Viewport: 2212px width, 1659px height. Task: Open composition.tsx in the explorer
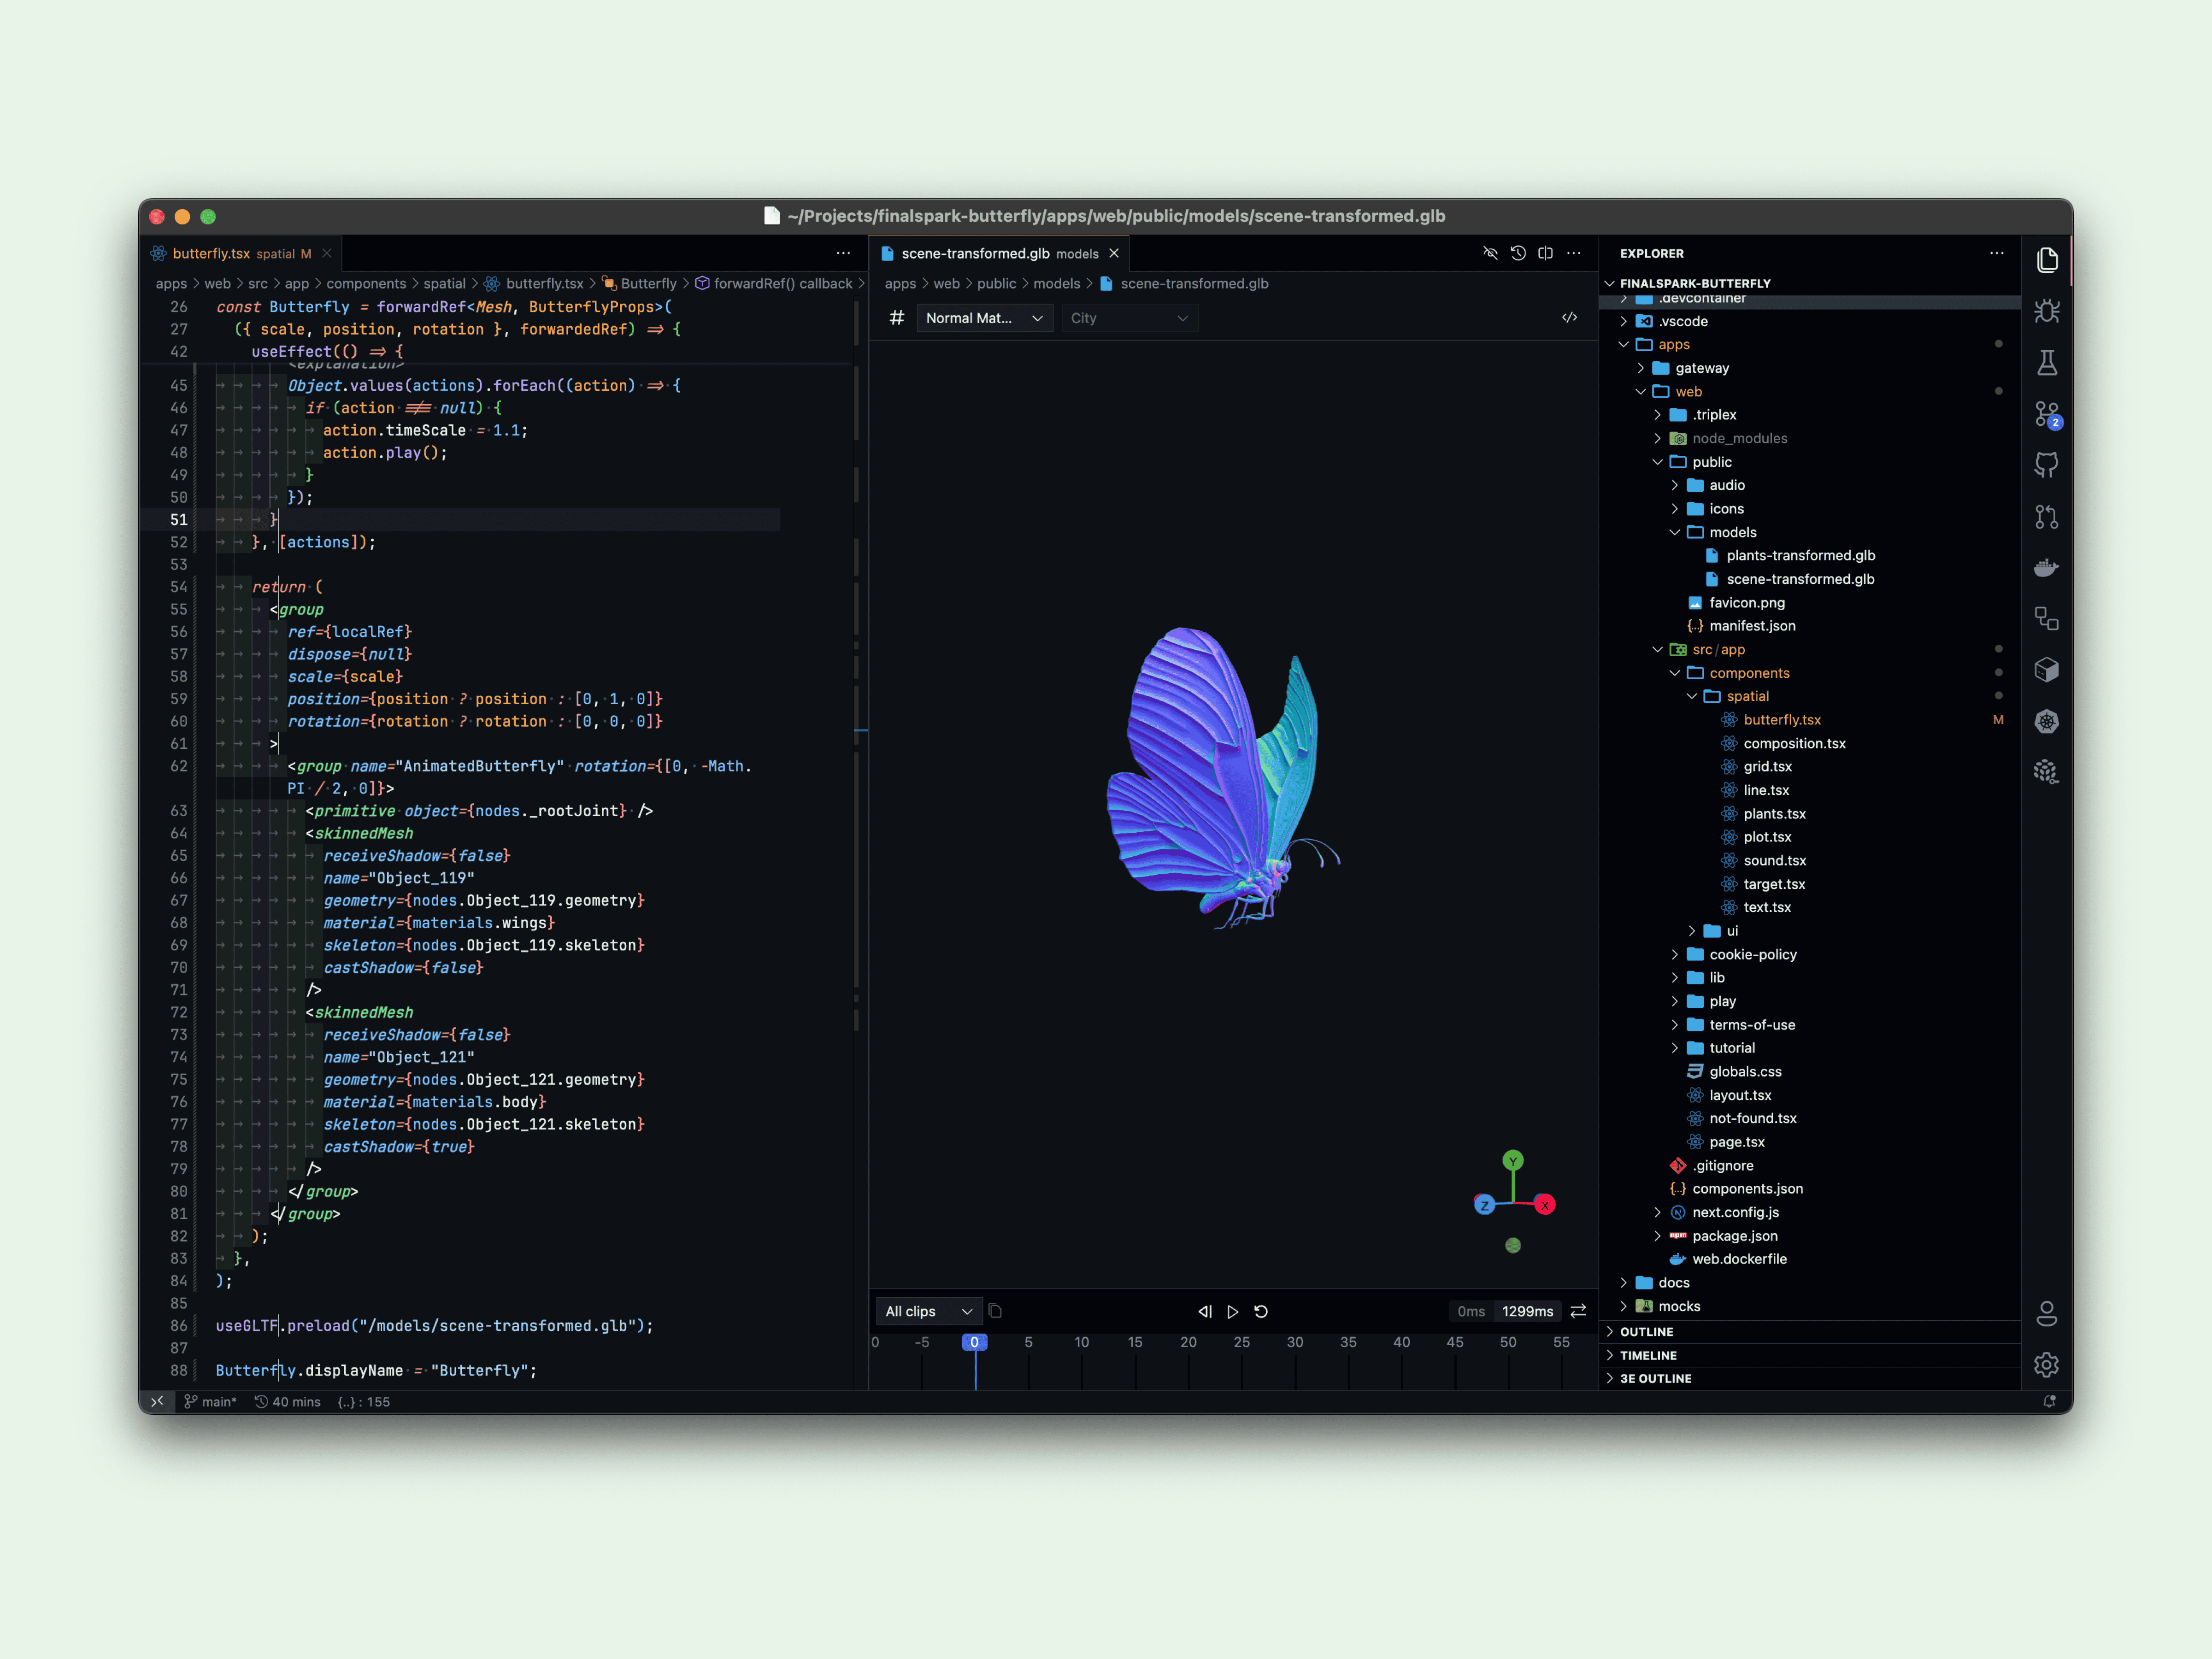pos(1794,743)
